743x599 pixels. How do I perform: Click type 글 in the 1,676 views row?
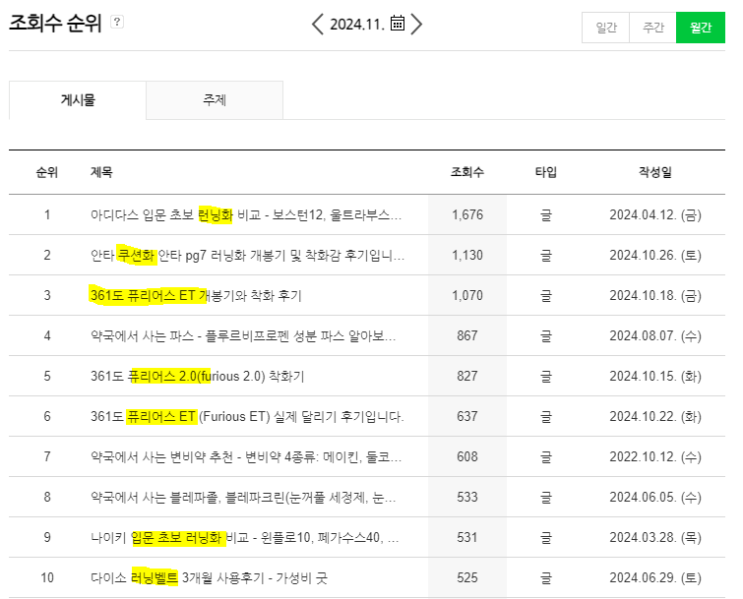[x=546, y=215]
